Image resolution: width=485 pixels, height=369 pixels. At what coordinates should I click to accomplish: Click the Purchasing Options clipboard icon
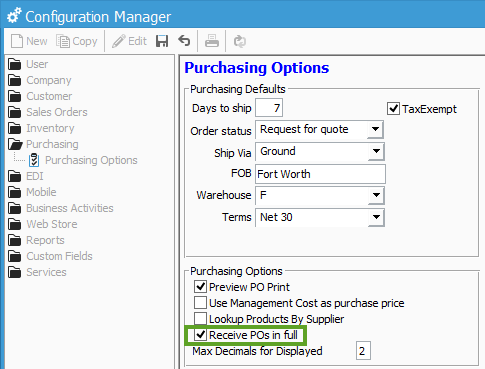coord(34,160)
